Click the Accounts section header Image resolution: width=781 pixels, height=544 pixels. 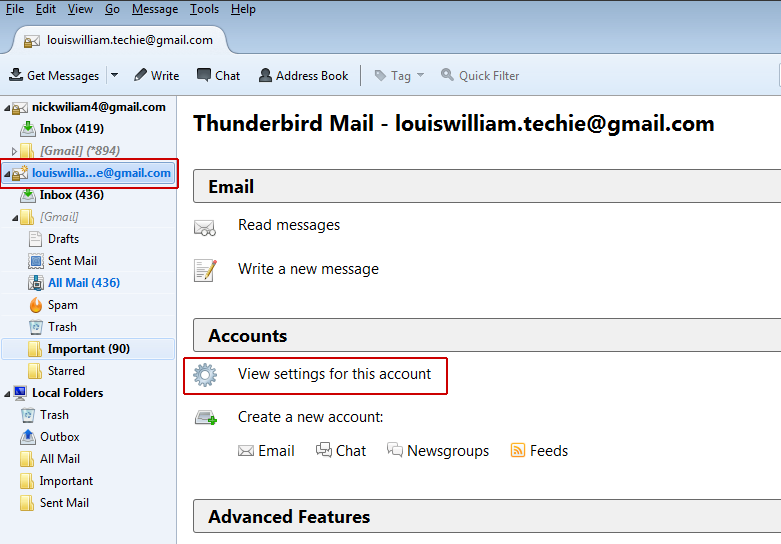coord(487,335)
